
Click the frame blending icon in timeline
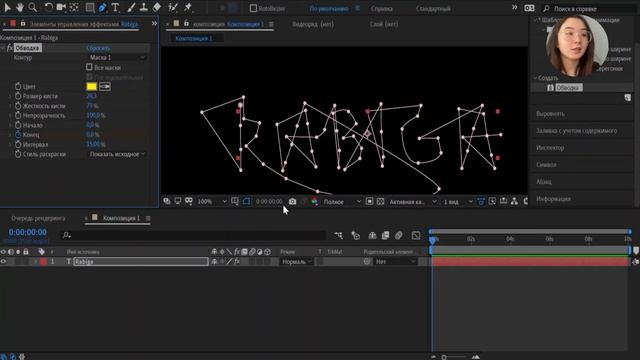pos(385,235)
